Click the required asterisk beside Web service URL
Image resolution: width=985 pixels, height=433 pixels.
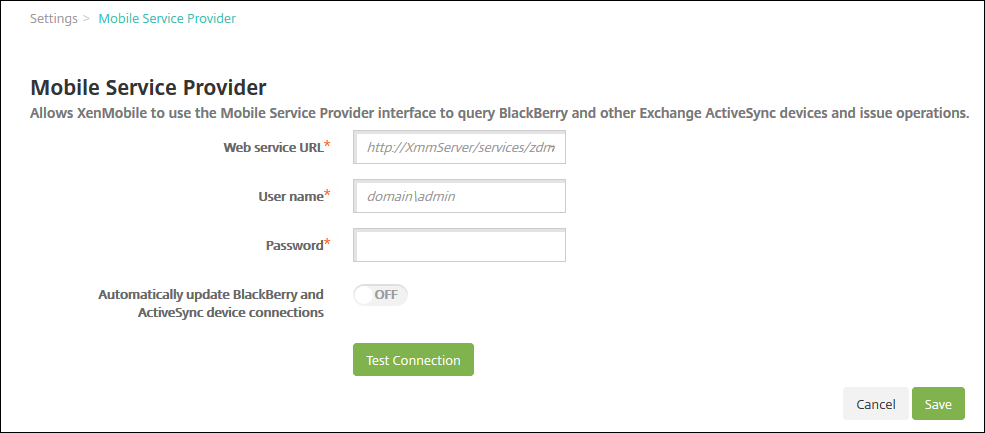tap(327, 145)
